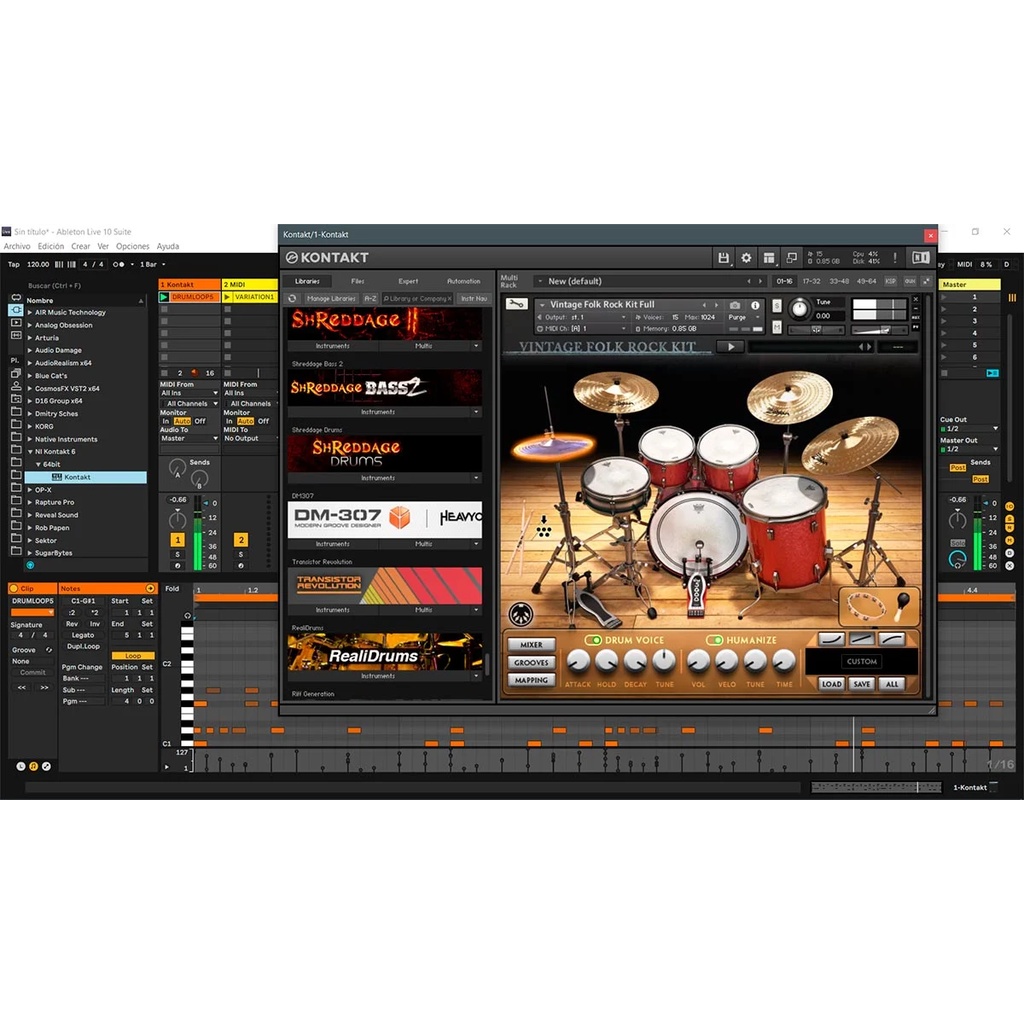
Task: Show instrument info icon
Action: tap(755, 305)
